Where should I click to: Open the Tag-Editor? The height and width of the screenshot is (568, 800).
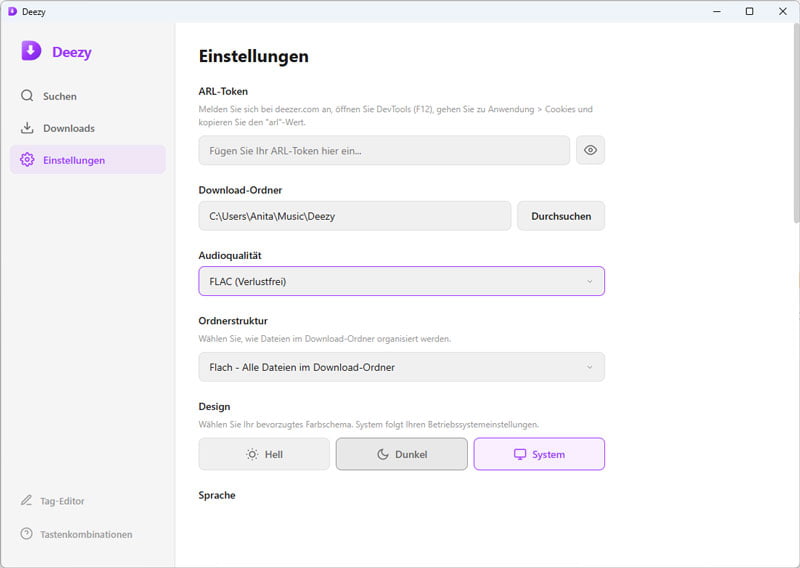(53, 501)
